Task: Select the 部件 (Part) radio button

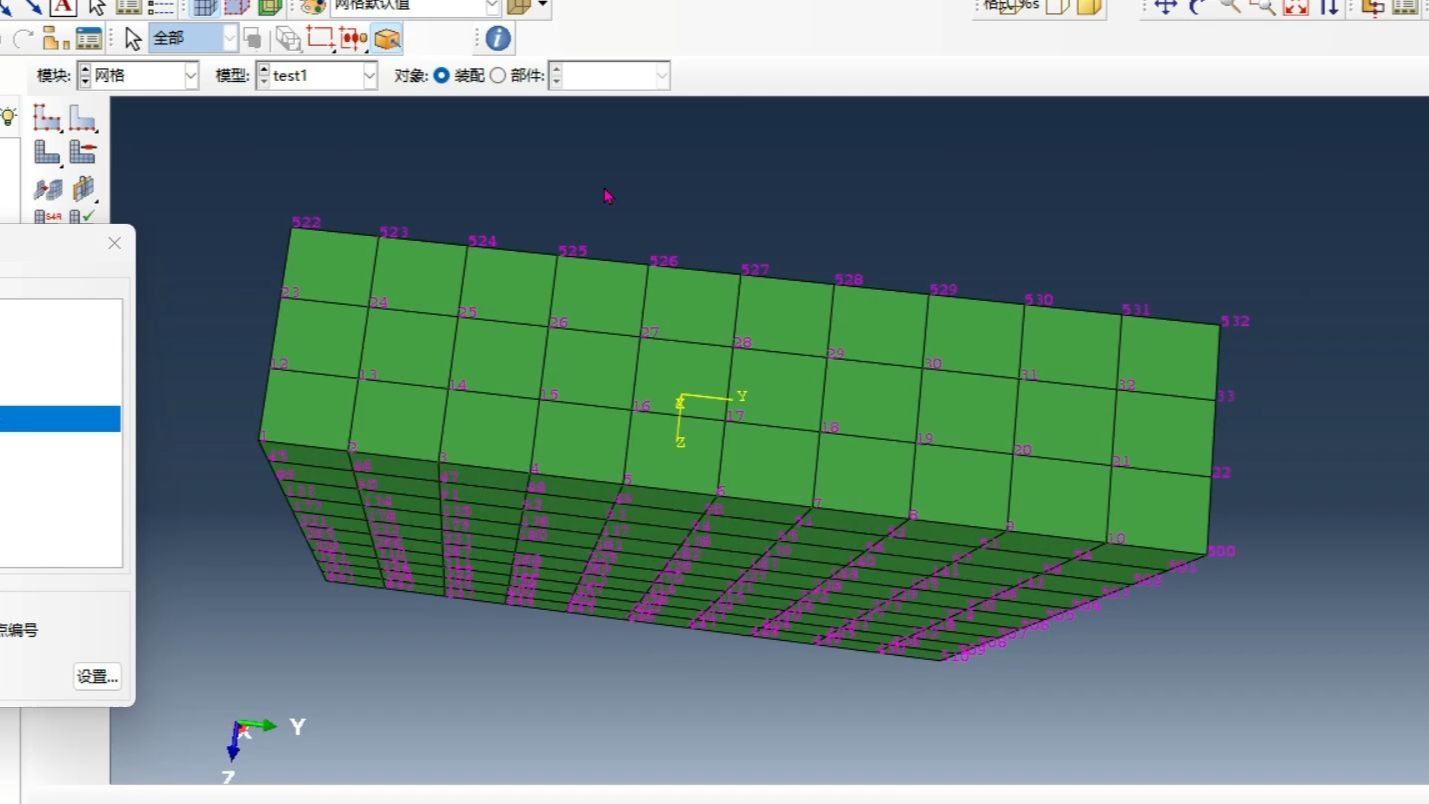Action: tap(498, 76)
